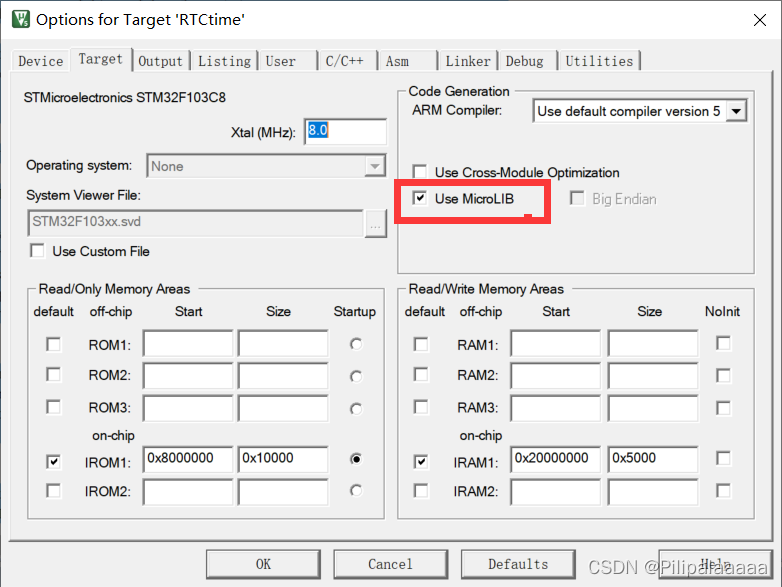Switch to the Linker tab

tap(468, 61)
